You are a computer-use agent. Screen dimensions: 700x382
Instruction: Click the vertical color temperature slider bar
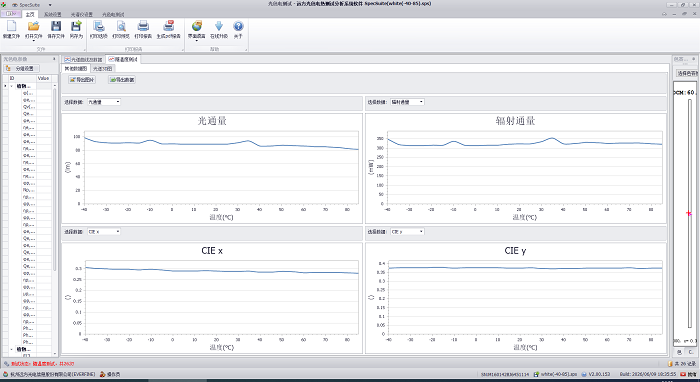(689, 219)
